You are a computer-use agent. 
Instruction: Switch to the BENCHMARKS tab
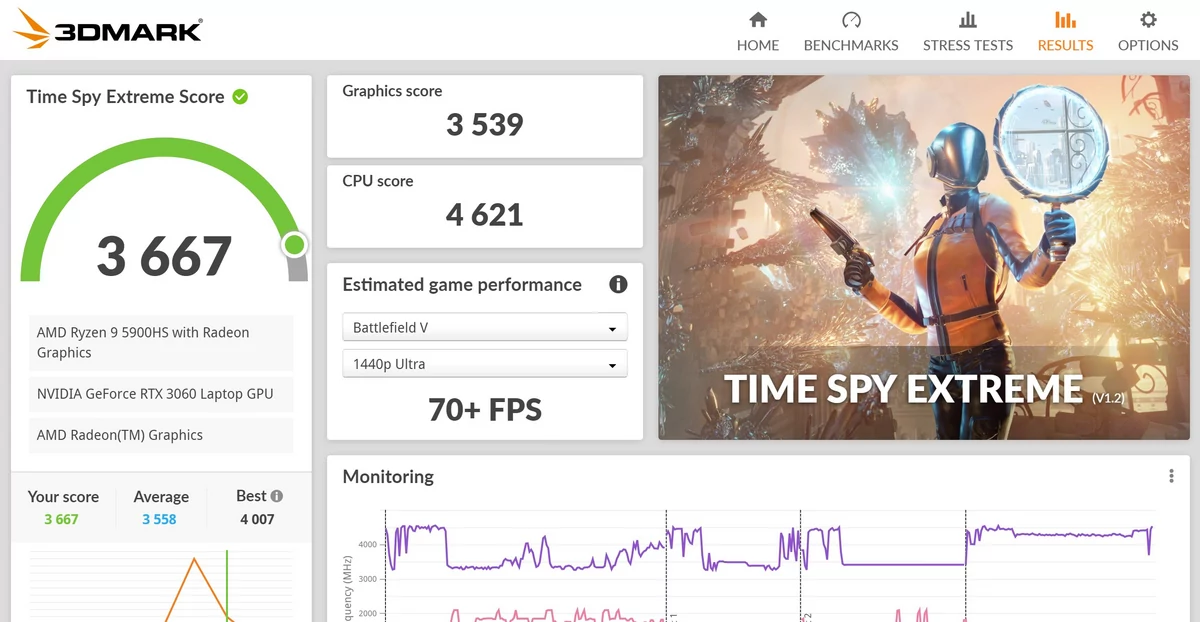pyautogui.click(x=851, y=31)
